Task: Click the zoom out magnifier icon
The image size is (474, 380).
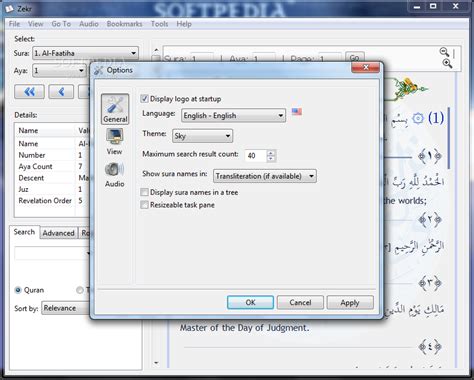Action: pyautogui.click(x=444, y=52)
